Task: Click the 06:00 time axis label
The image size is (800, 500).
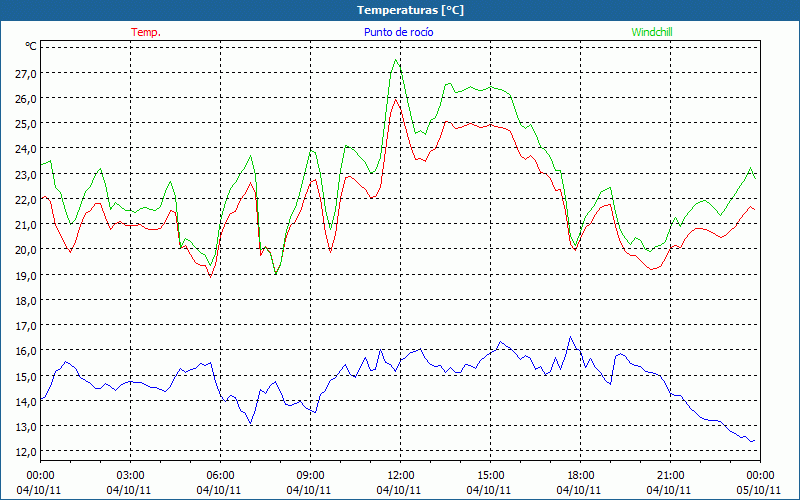Action: coord(220,476)
